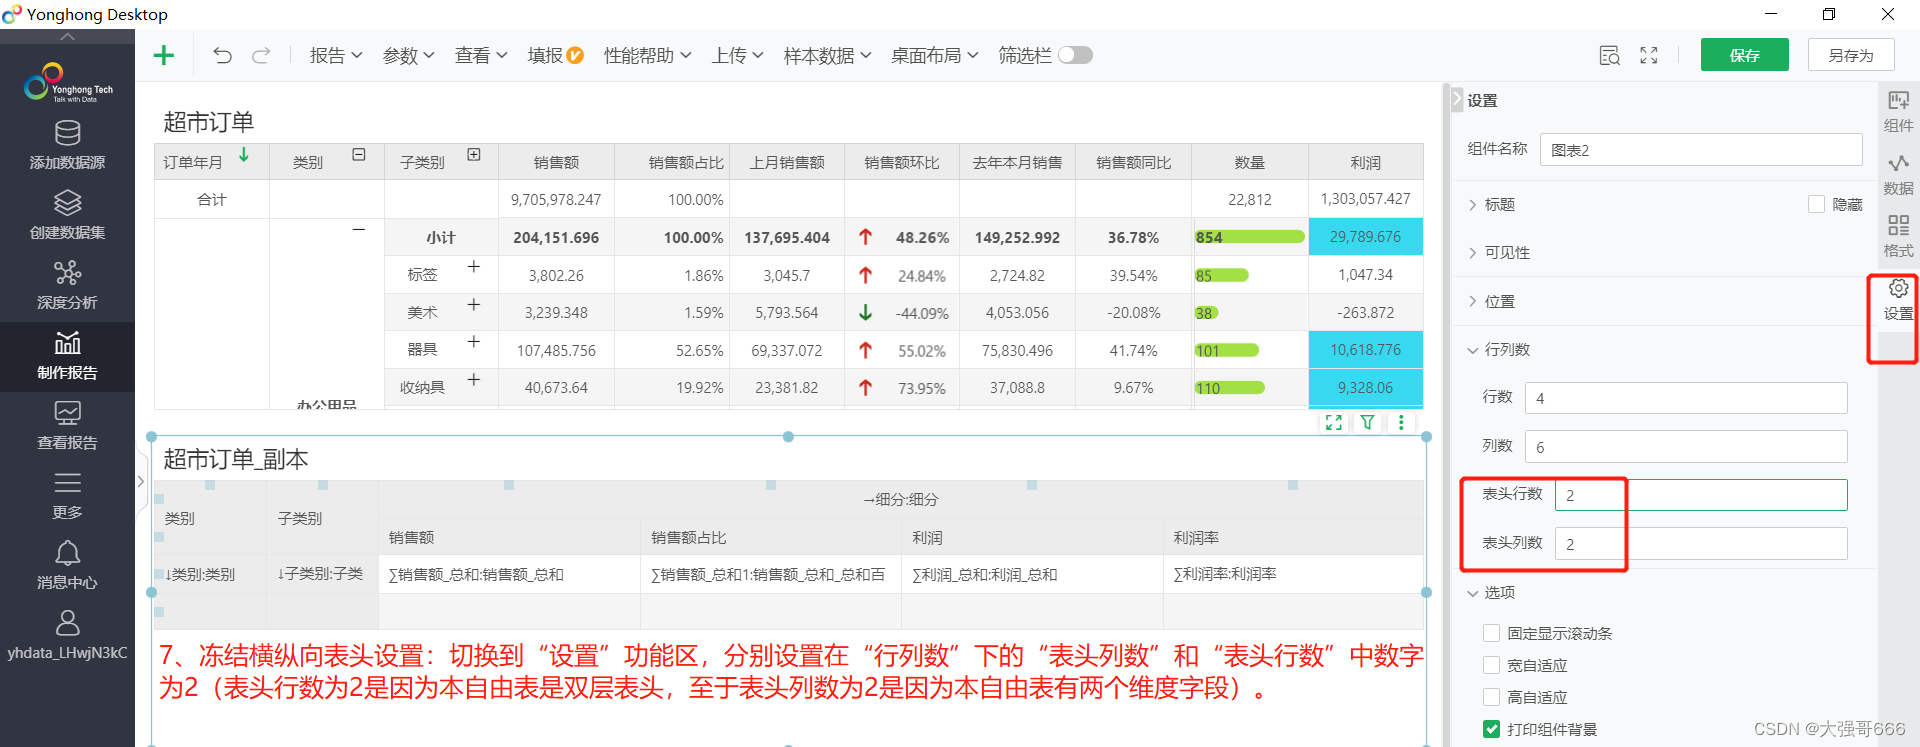Click the 组件名称 input field
This screenshot has width=1920, height=747.
point(1700,150)
